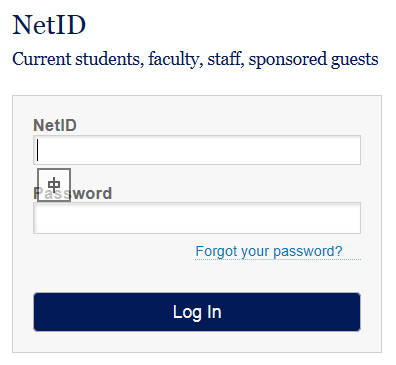The height and width of the screenshot is (365, 396).
Task: Click the Current students subtitle text
Action: tap(195, 59)
